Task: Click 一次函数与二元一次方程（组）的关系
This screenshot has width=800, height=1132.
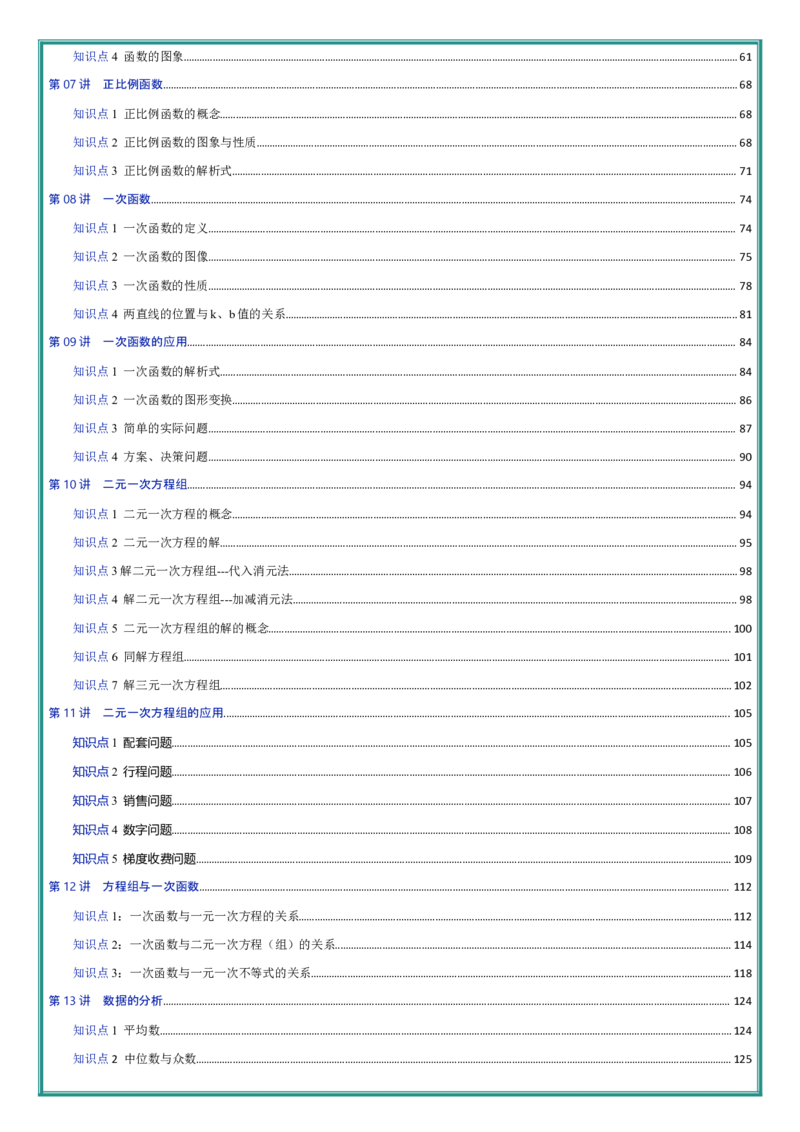Action: pos(412,944)
